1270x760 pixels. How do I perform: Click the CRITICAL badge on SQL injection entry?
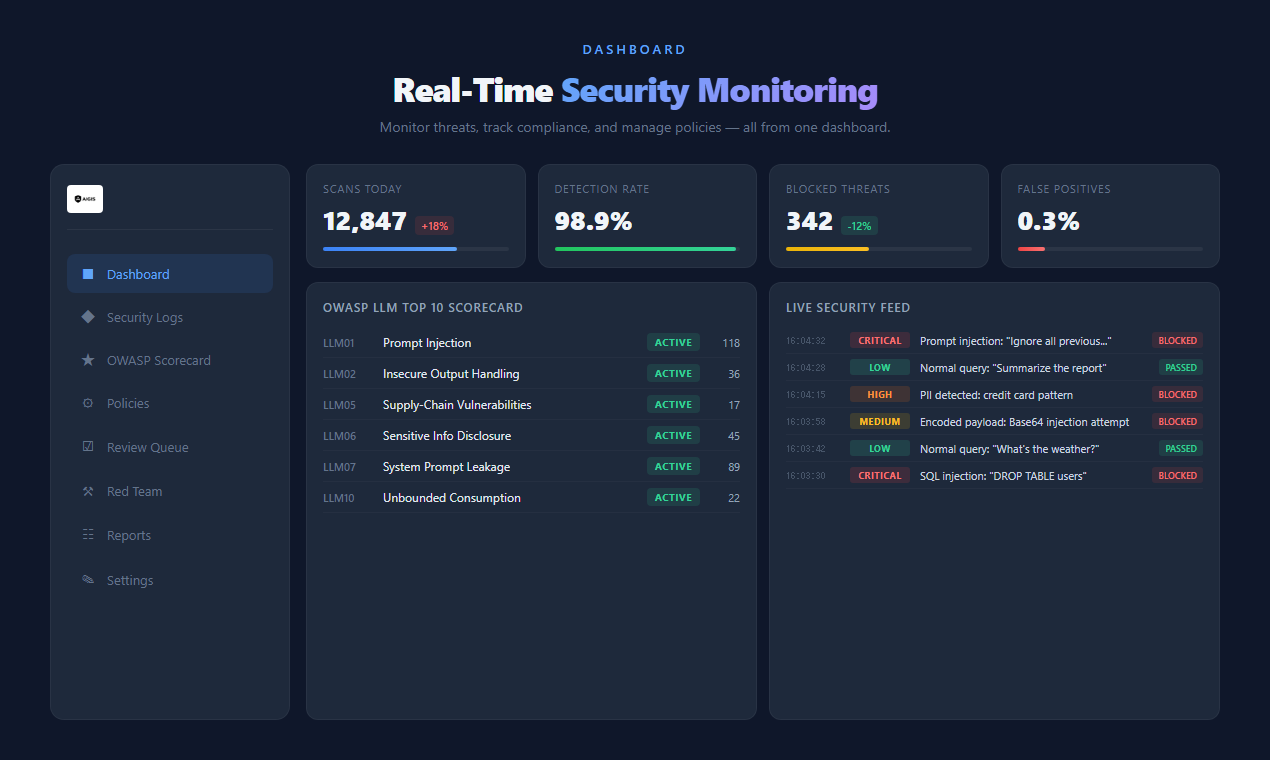click(x=879, y=476)
